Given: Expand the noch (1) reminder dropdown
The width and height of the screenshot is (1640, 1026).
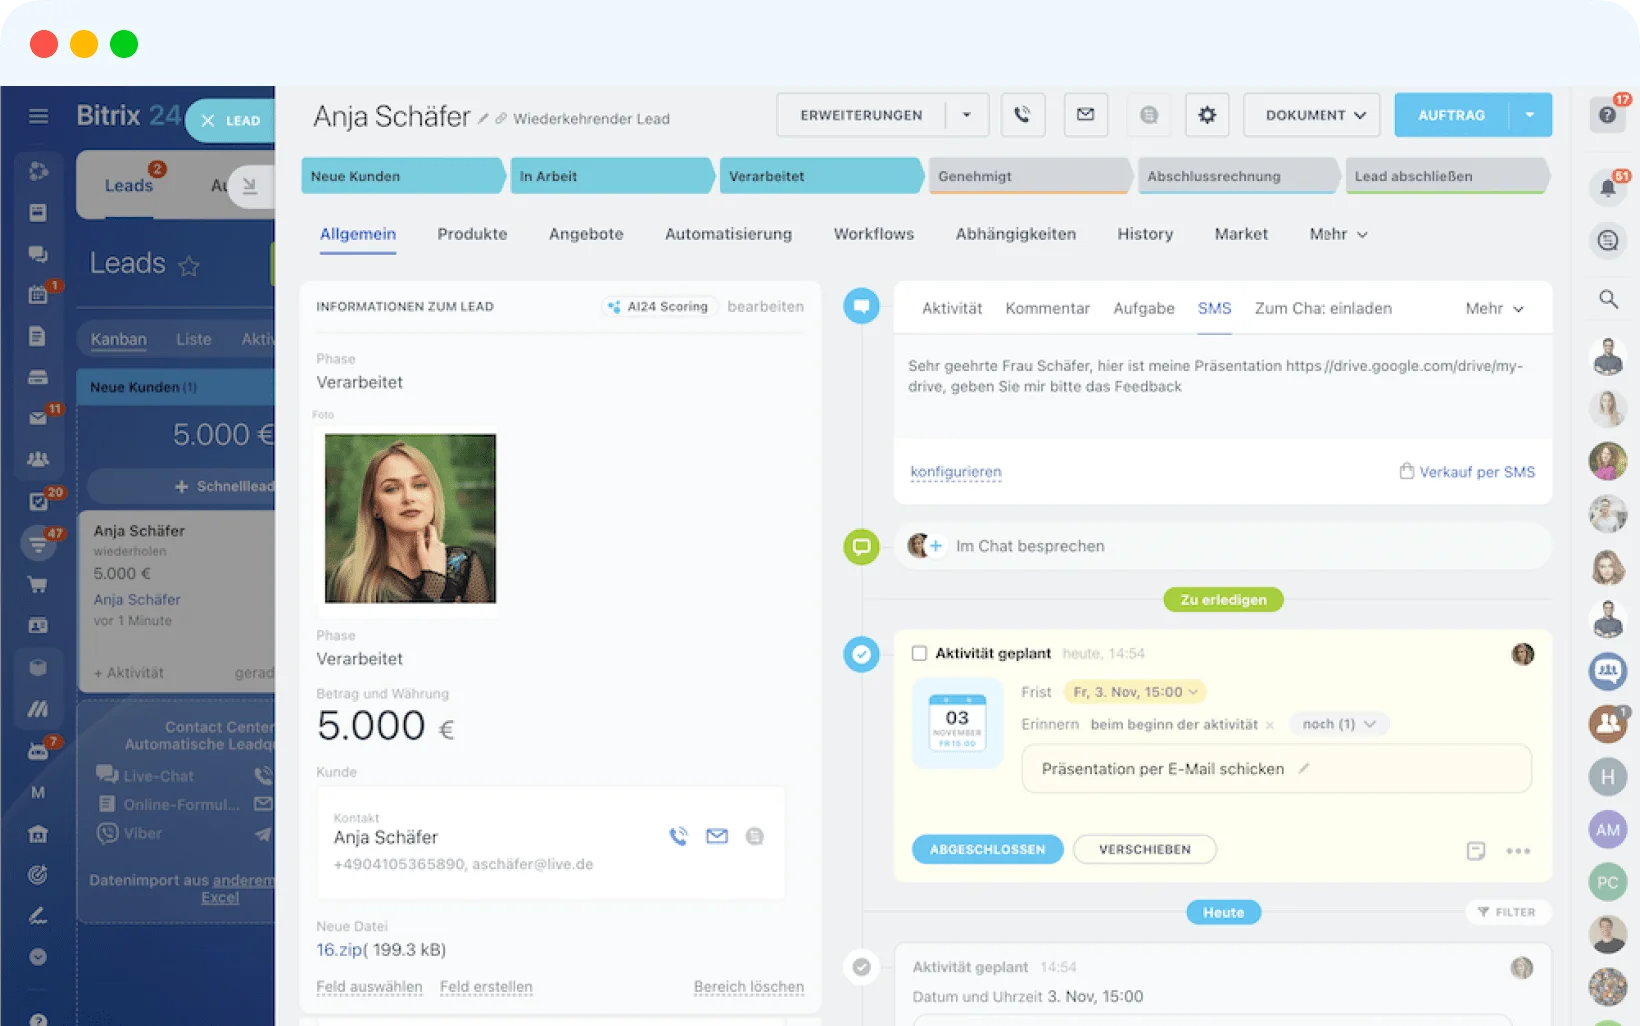Looking at the screenshot, I should 1339,724.
